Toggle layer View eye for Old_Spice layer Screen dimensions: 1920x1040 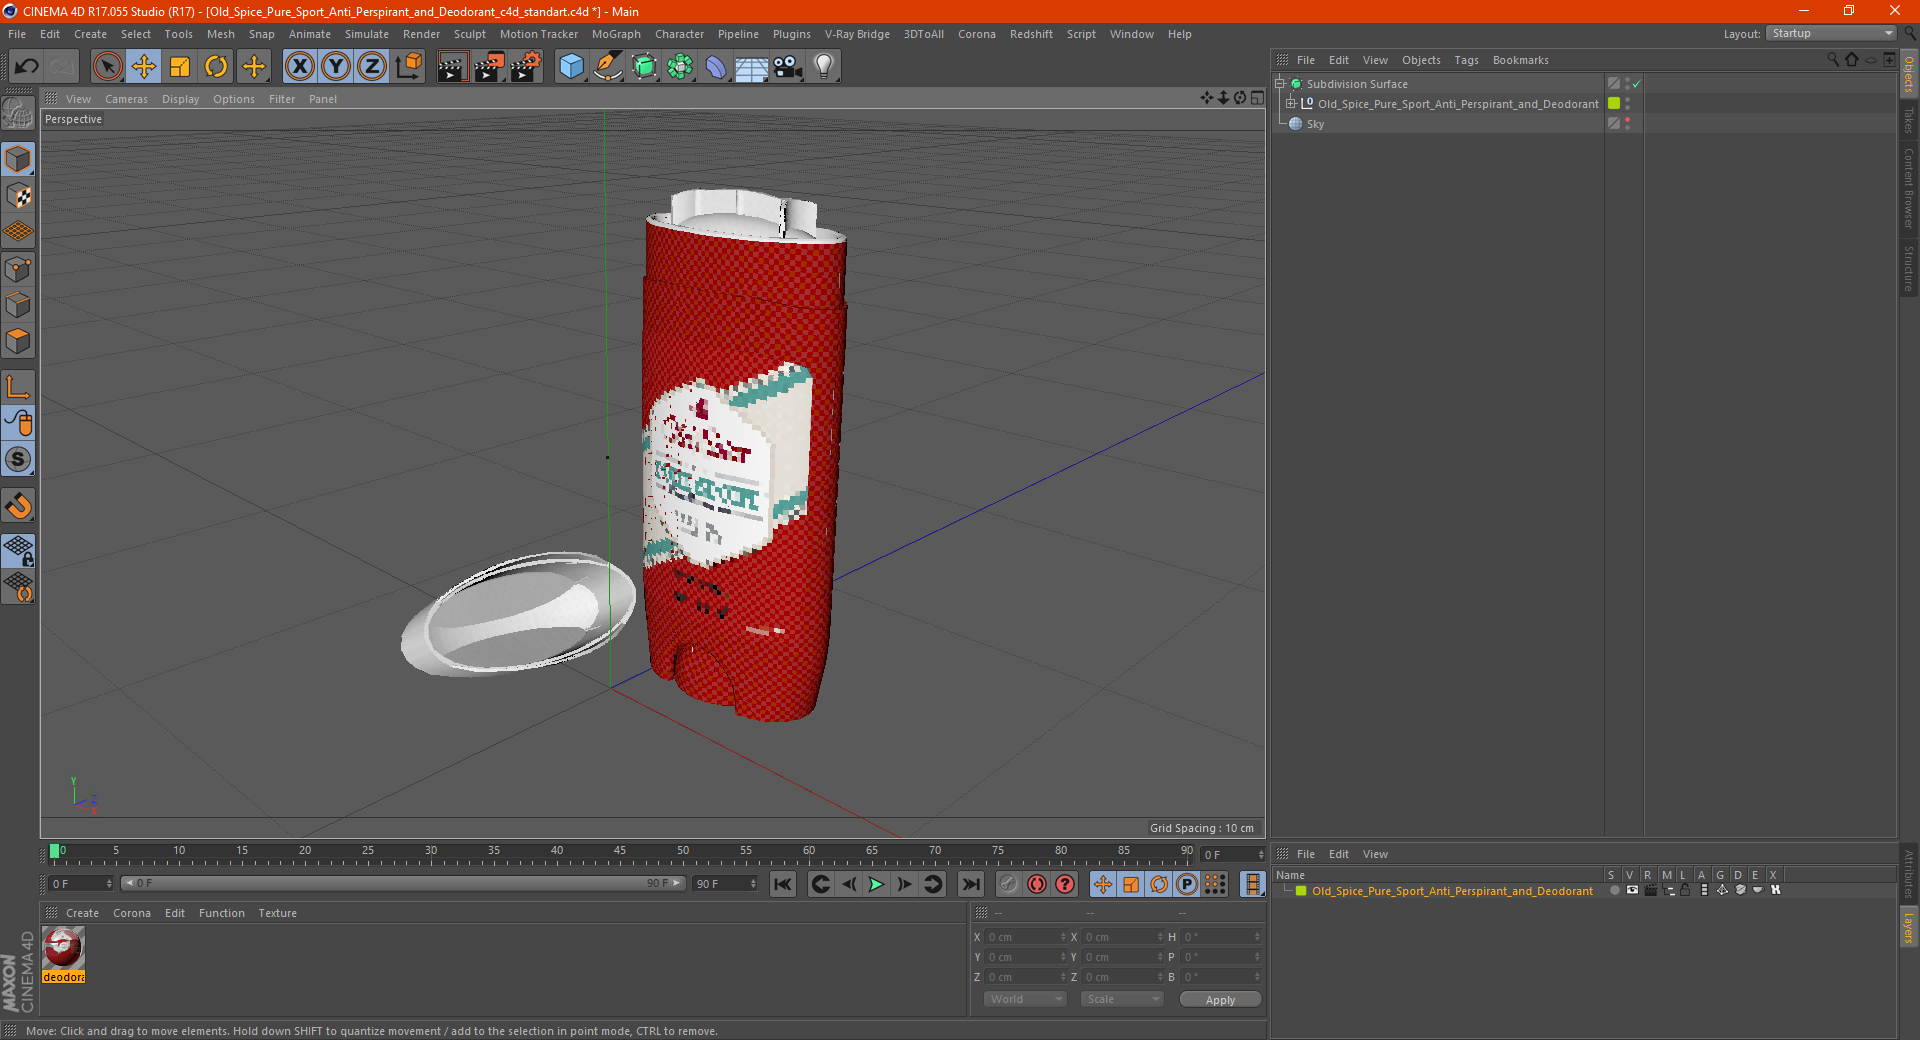pos(1632,890)
